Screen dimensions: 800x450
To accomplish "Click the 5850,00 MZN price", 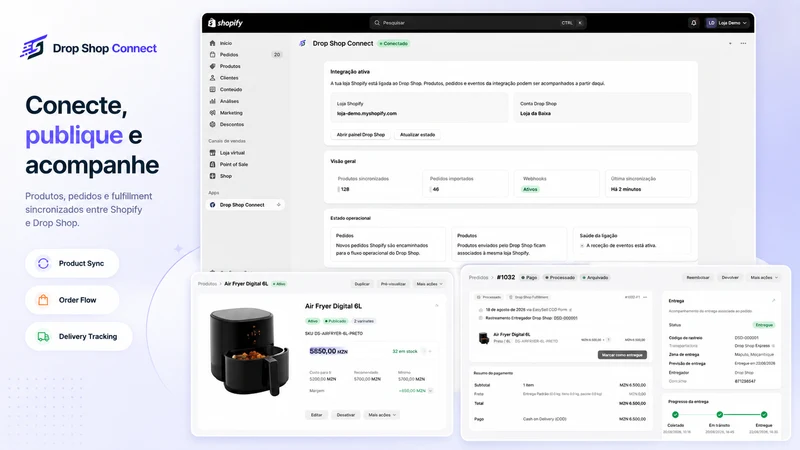I will tap(329, 351).
